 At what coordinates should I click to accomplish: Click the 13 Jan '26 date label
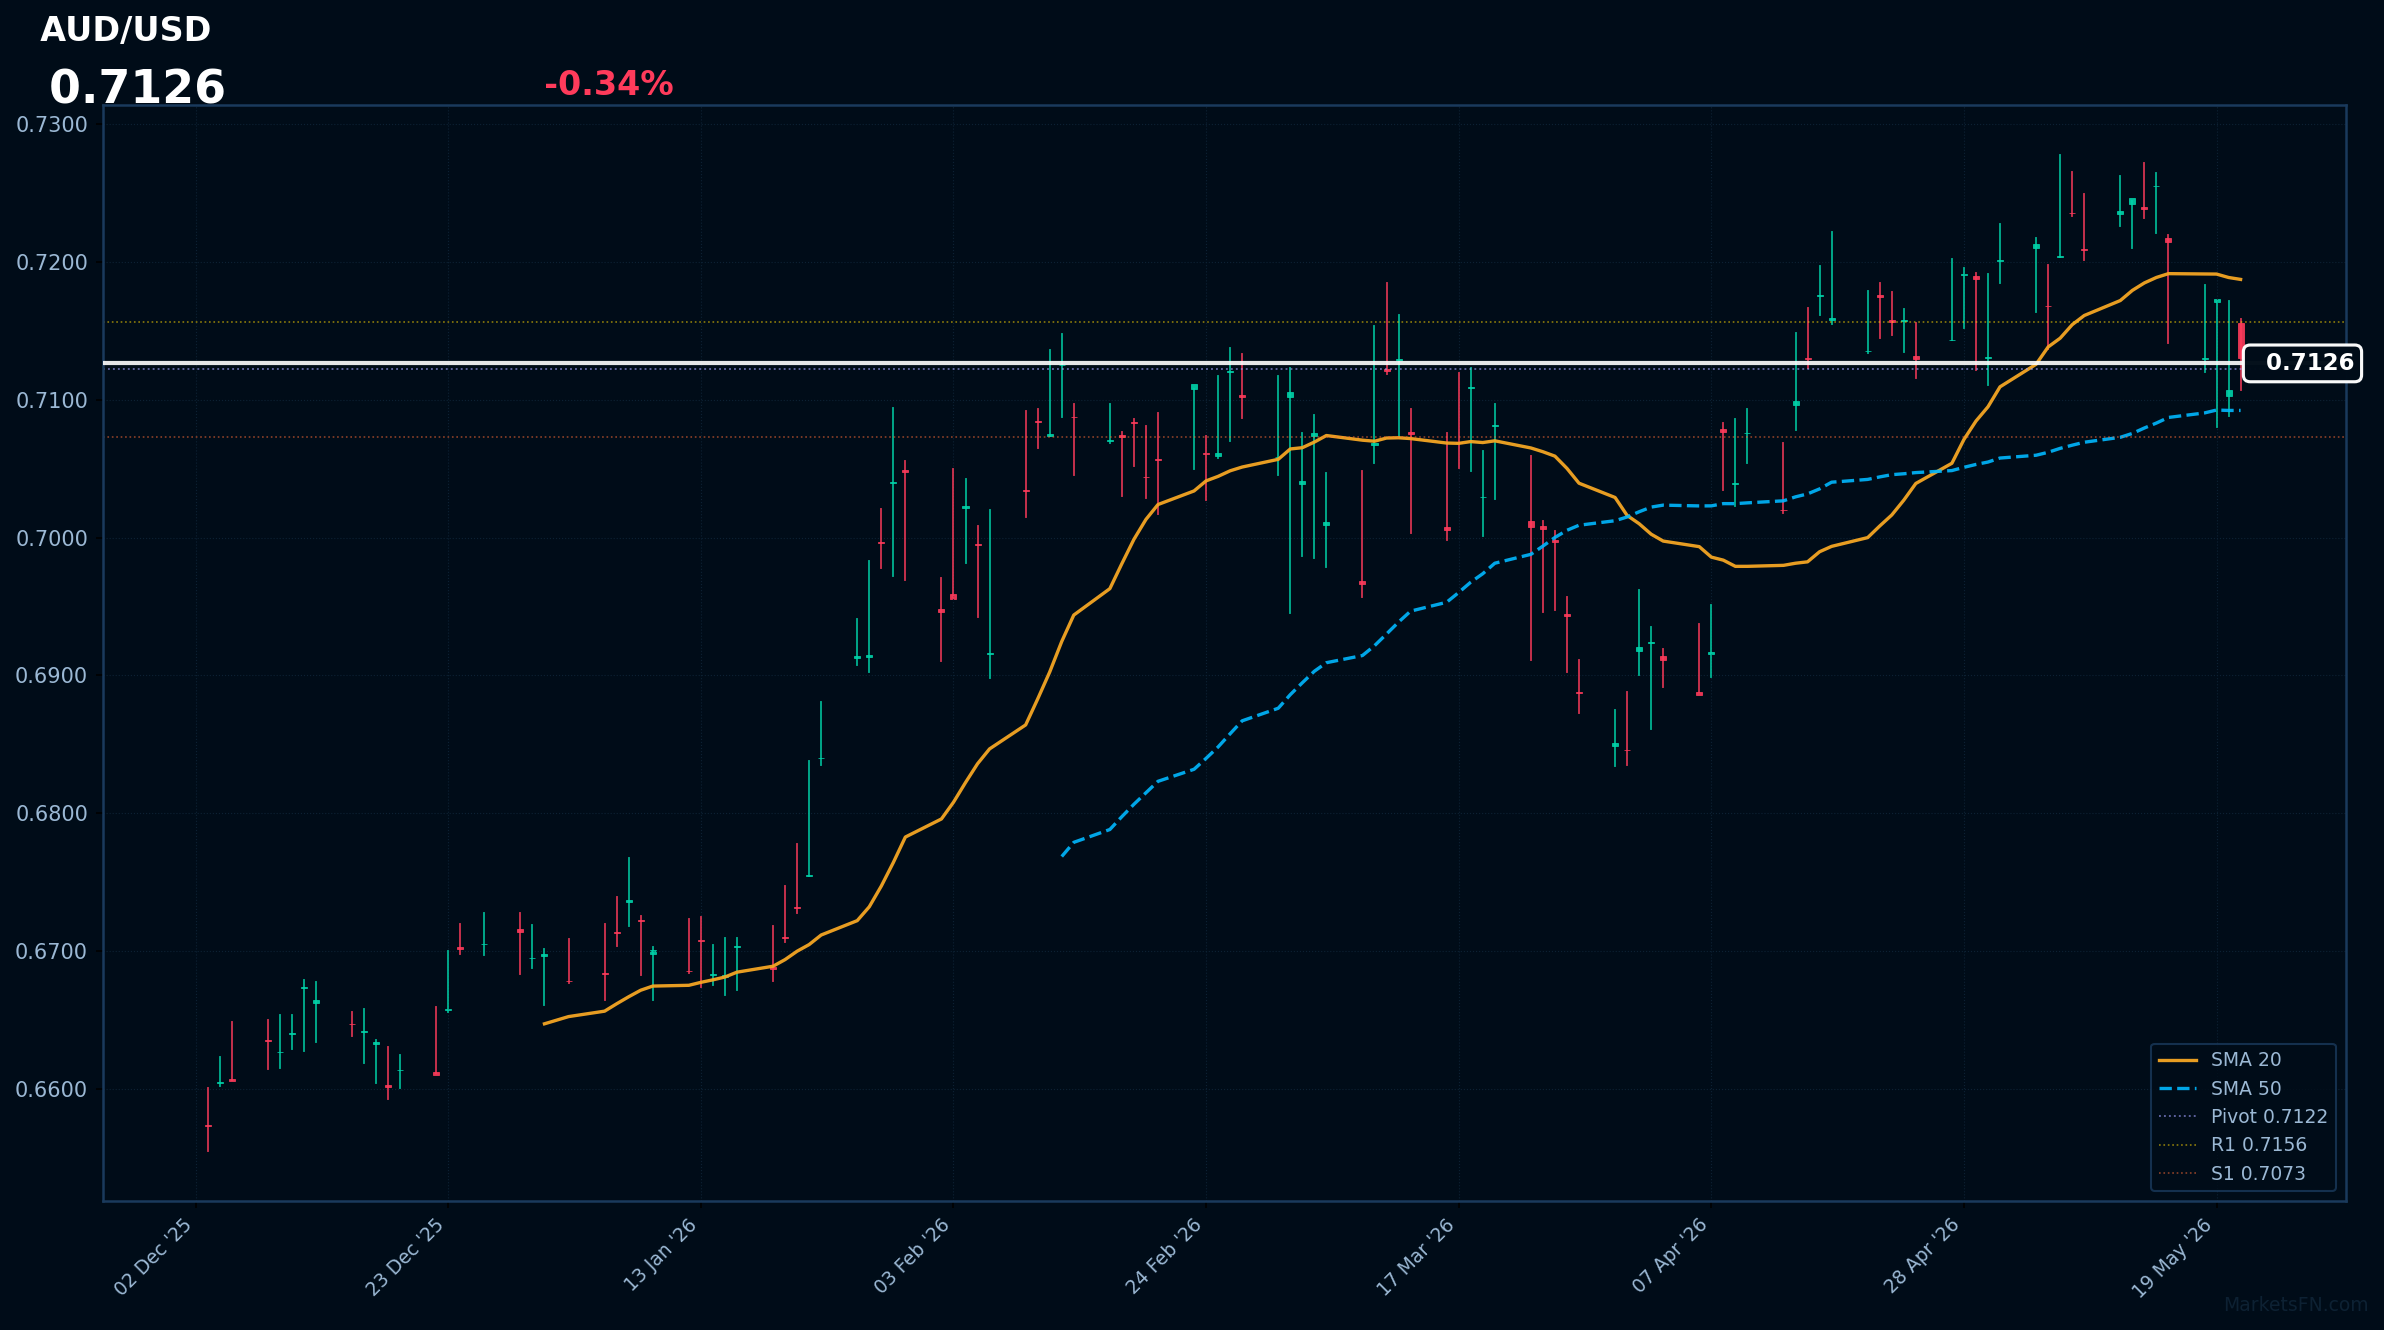click(x=660, y=1255)
